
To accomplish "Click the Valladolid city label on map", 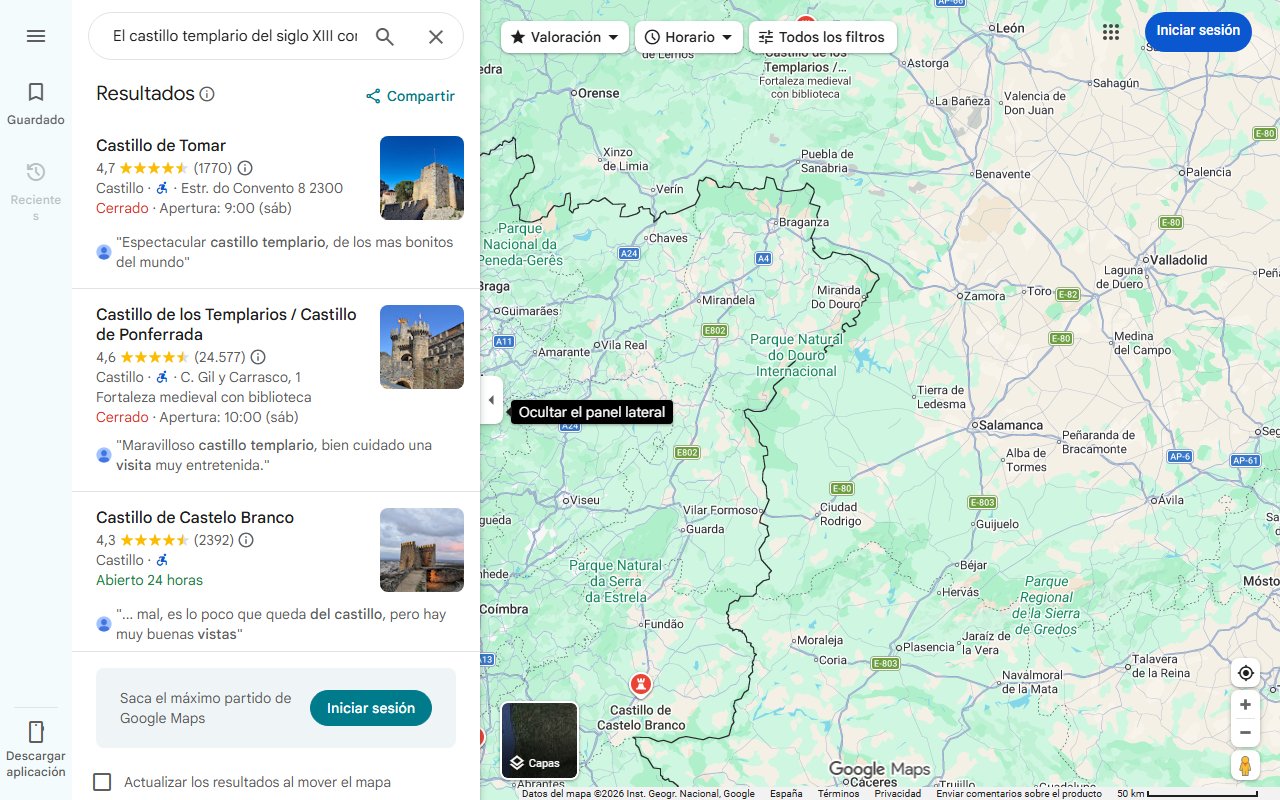I will tap(1178, 260).
